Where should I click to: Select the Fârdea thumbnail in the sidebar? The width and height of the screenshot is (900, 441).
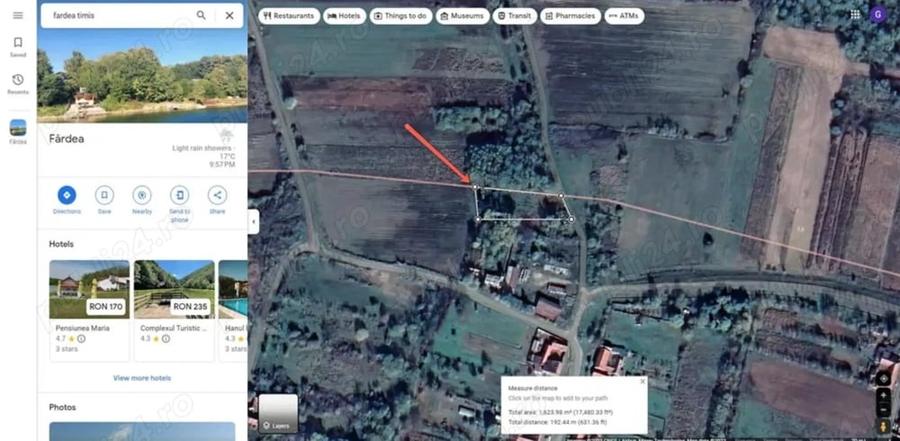[18, 131]
